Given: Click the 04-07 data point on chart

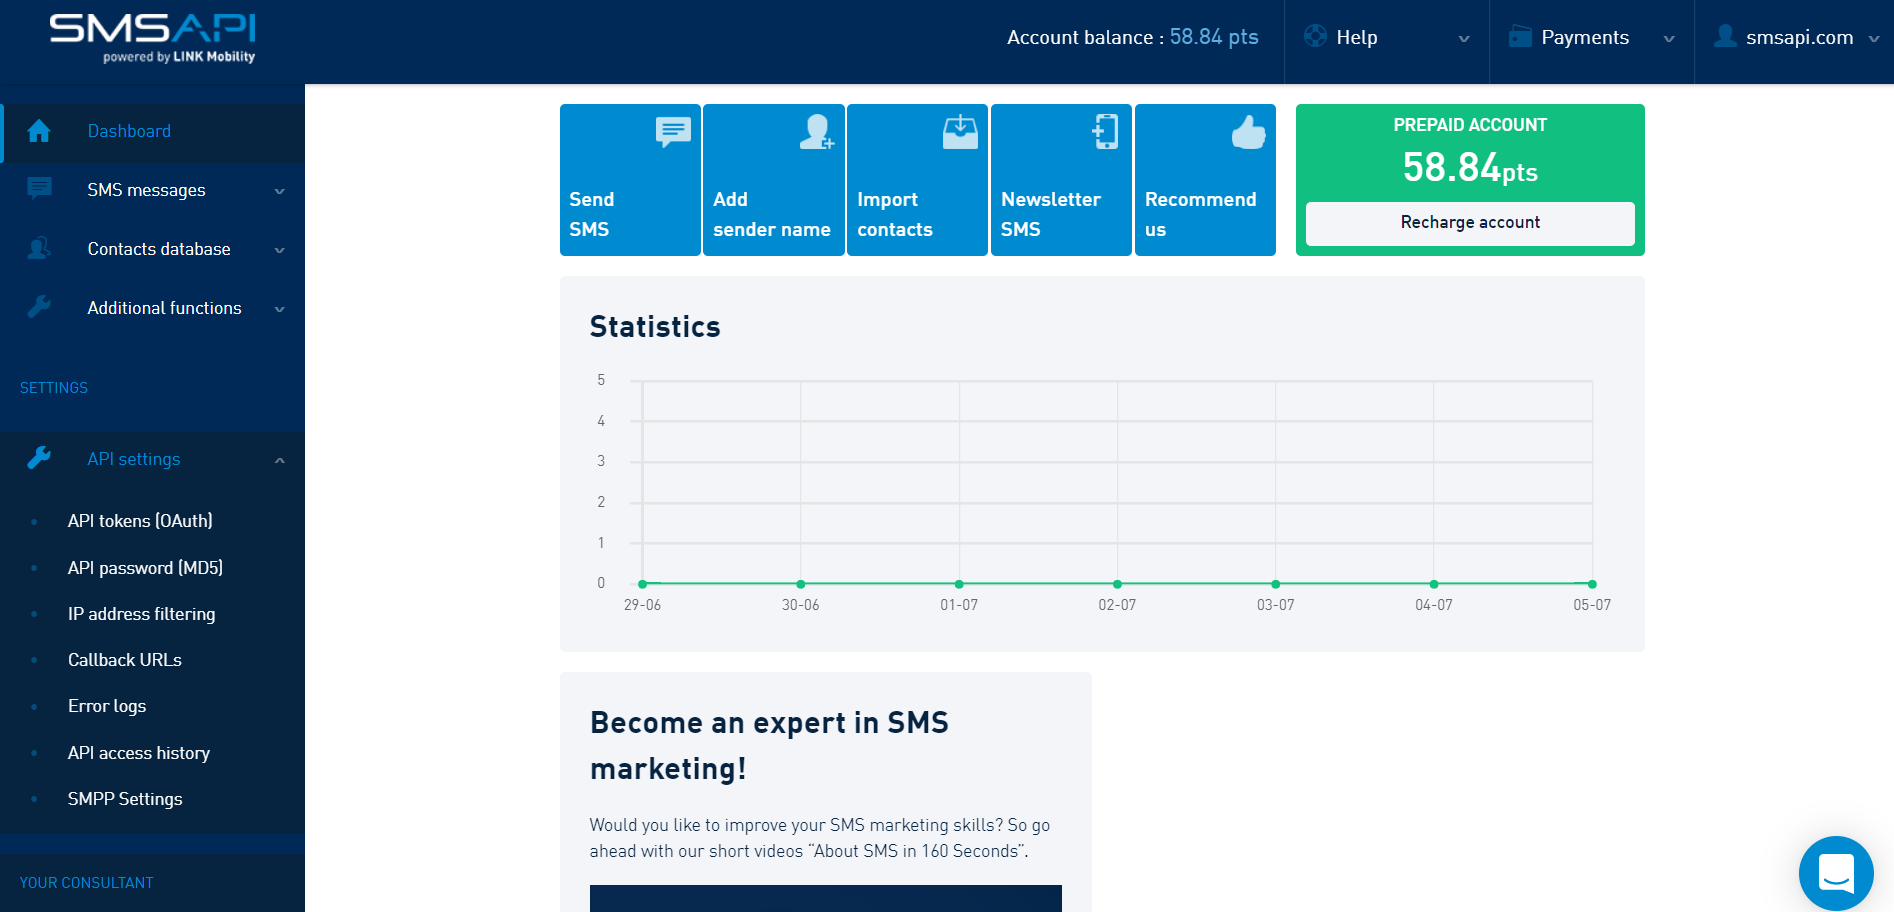Looking at the screenshot, I should click(1434, 584).
